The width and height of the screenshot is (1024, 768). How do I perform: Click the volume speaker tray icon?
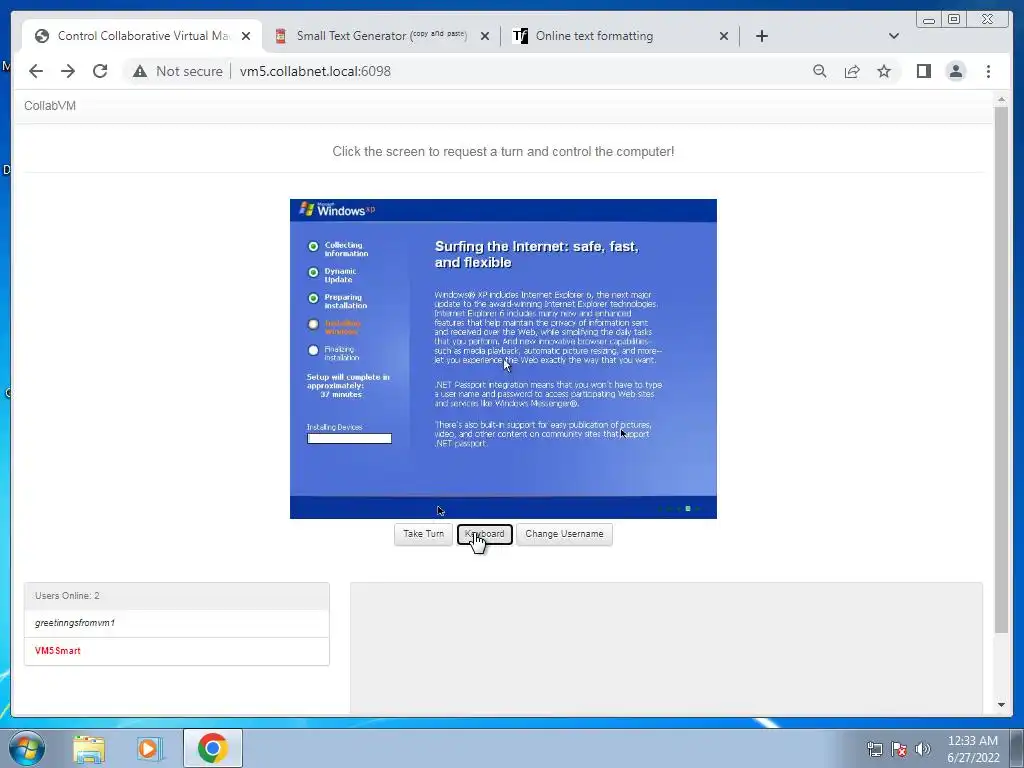[x=923, y=749]
